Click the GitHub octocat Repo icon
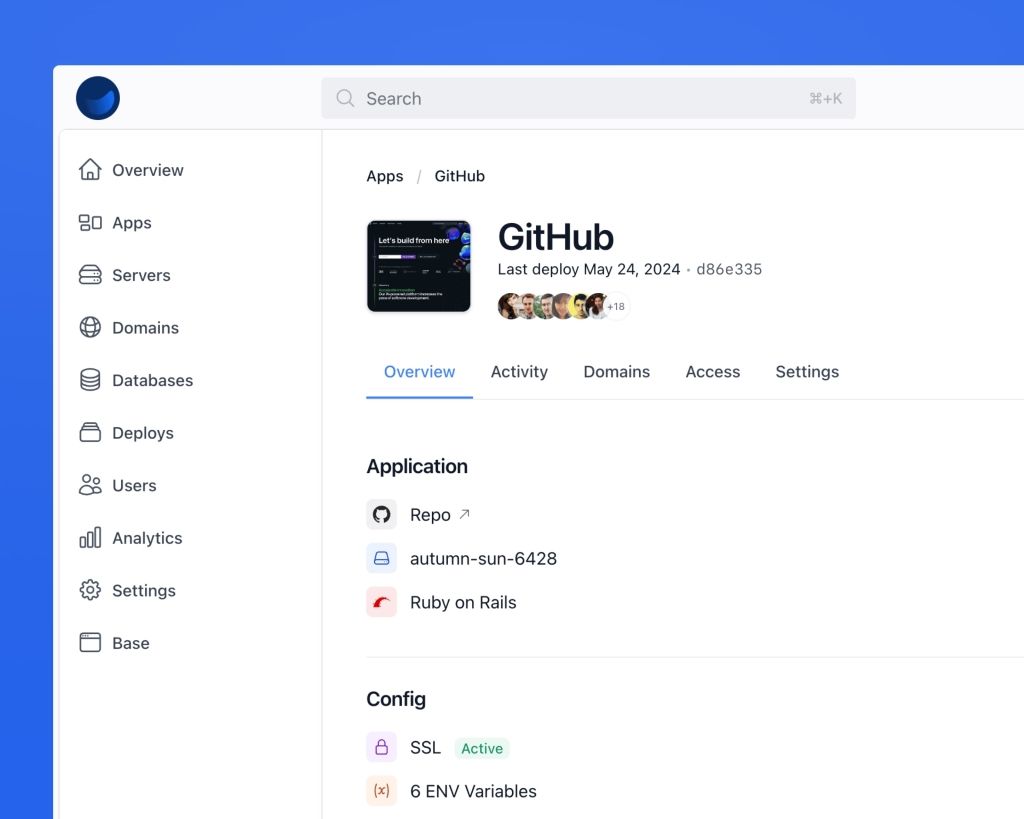 pyautogui.click(x=381, y=515)
